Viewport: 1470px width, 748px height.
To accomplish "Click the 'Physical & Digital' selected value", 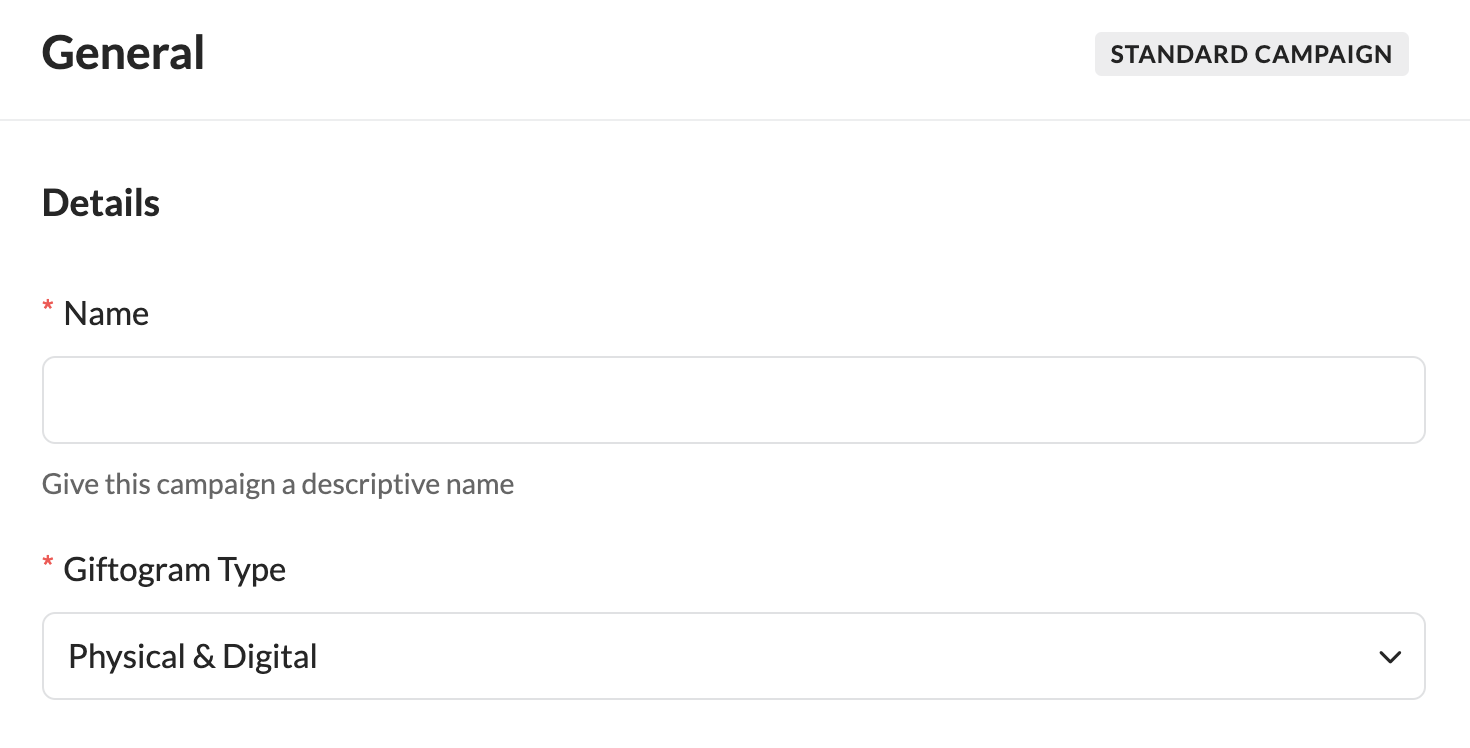I will 193,657.
